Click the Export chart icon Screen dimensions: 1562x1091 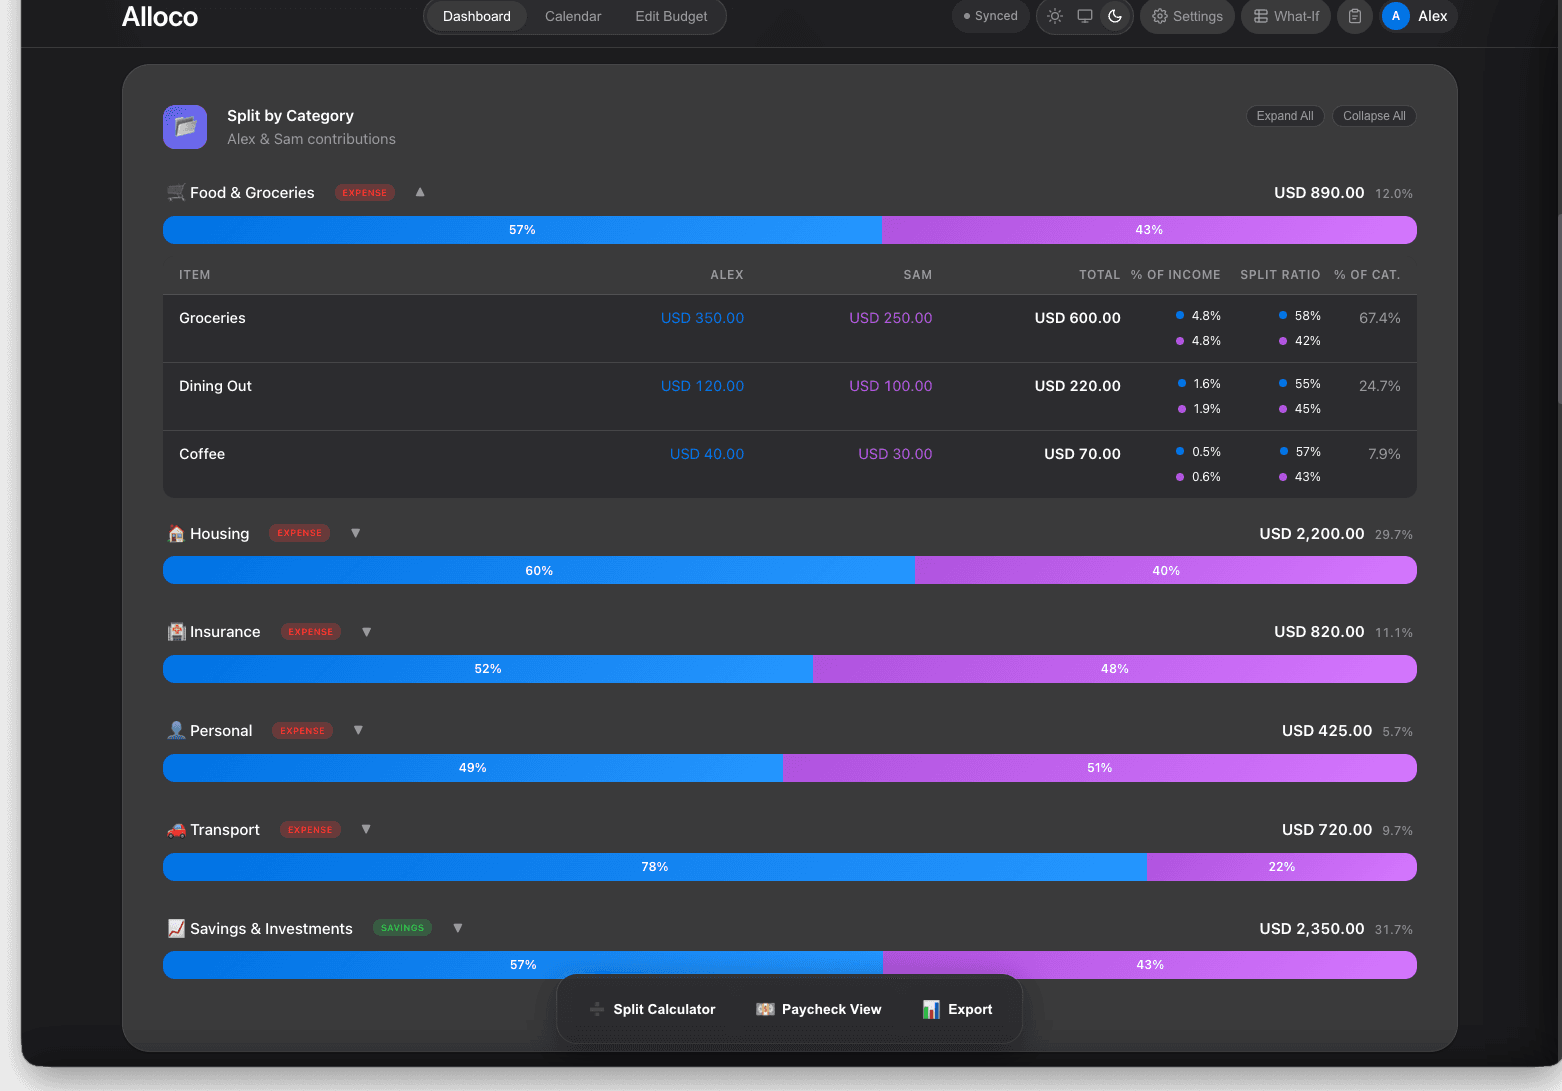[x=931, y=1009]
